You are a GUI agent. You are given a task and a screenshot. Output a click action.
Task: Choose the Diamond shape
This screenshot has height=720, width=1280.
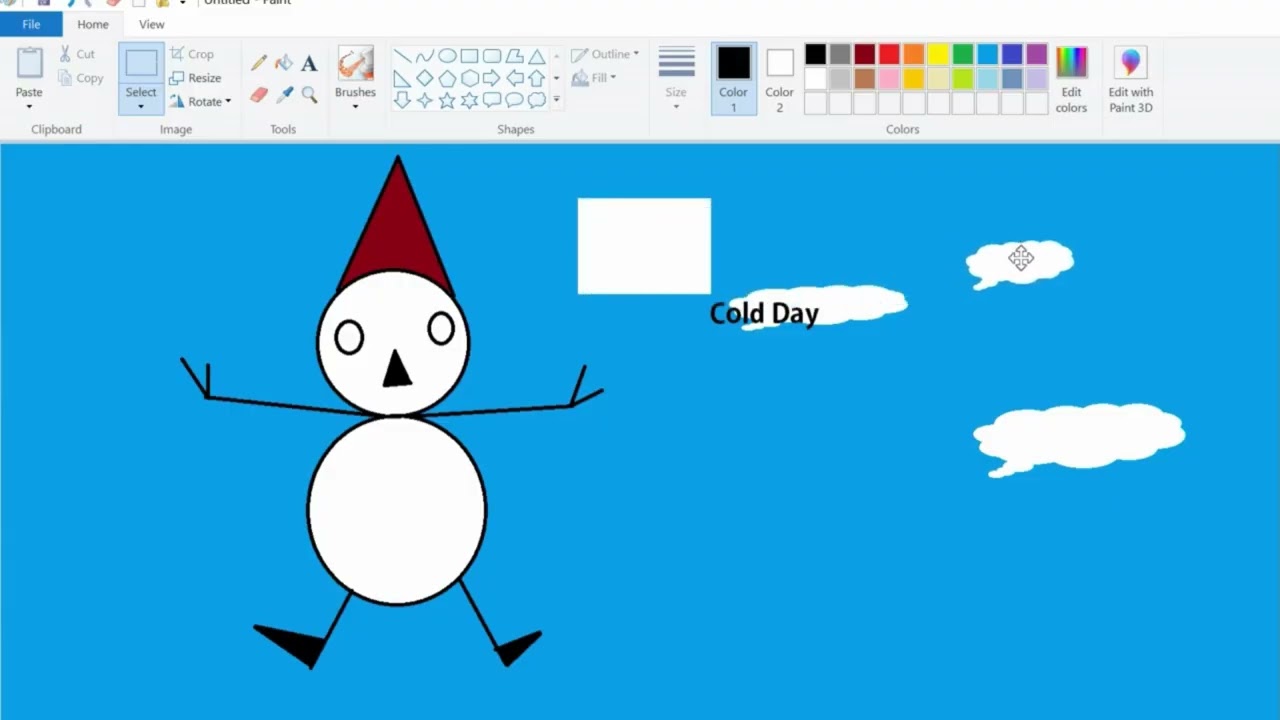click(x=425, y=78)
